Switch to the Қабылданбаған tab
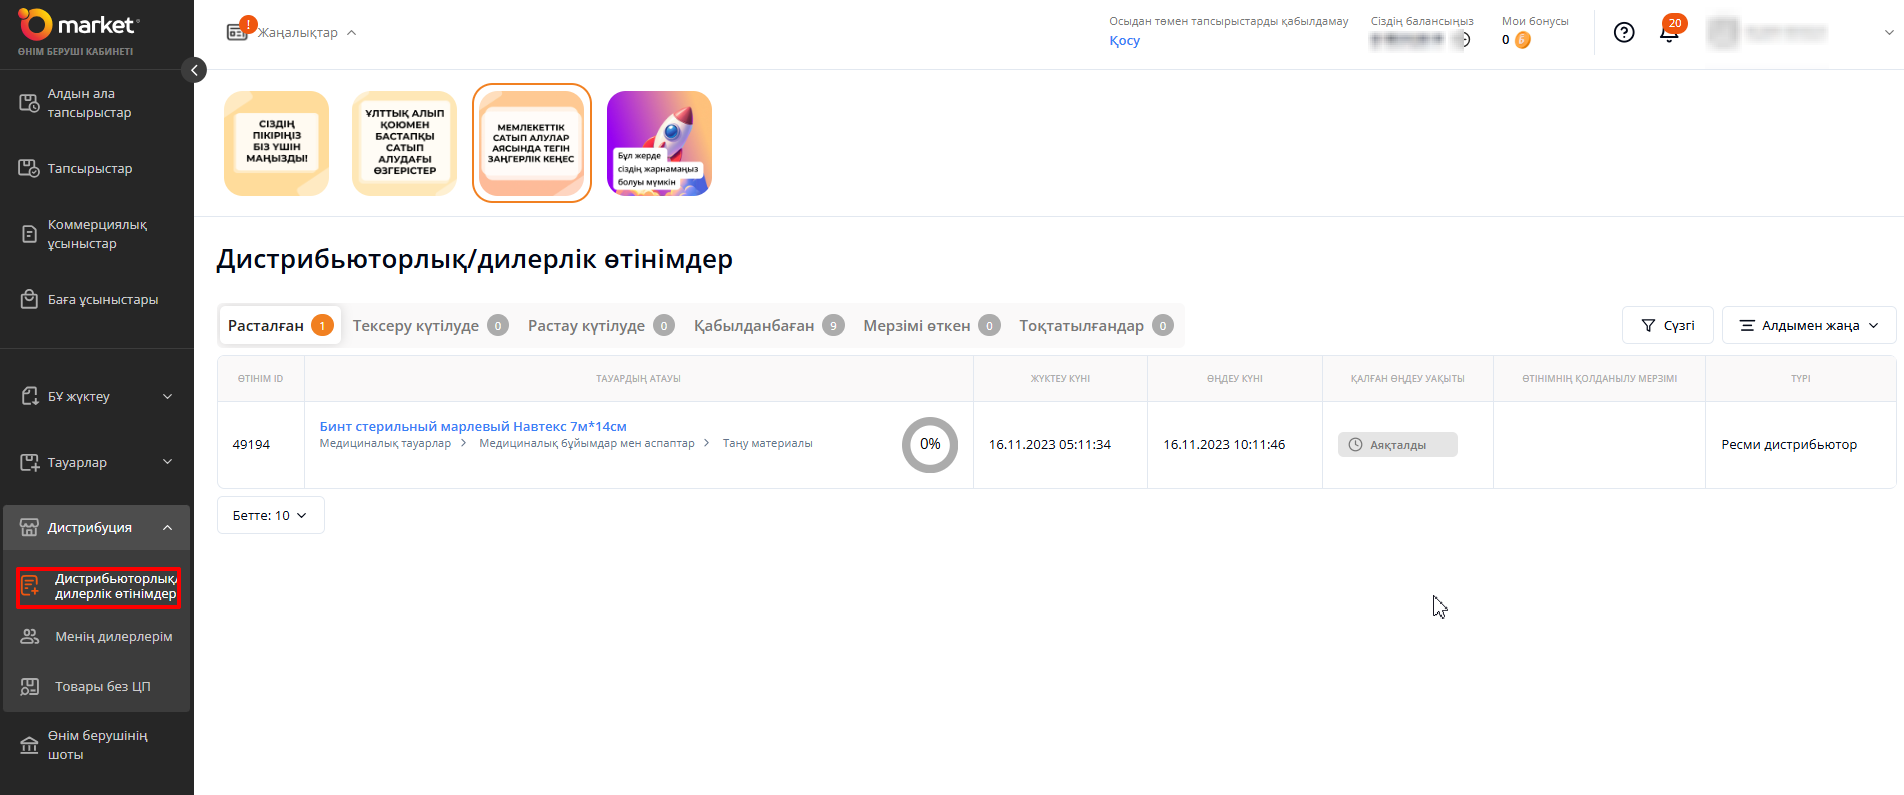 pyautogui.click(x=769, y=325)
